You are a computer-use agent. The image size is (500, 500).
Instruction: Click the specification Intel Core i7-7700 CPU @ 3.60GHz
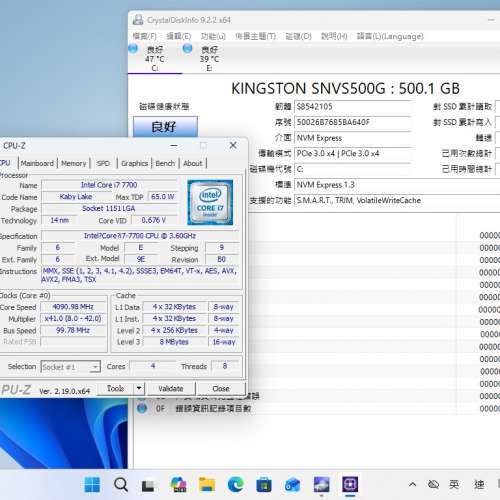140,236
